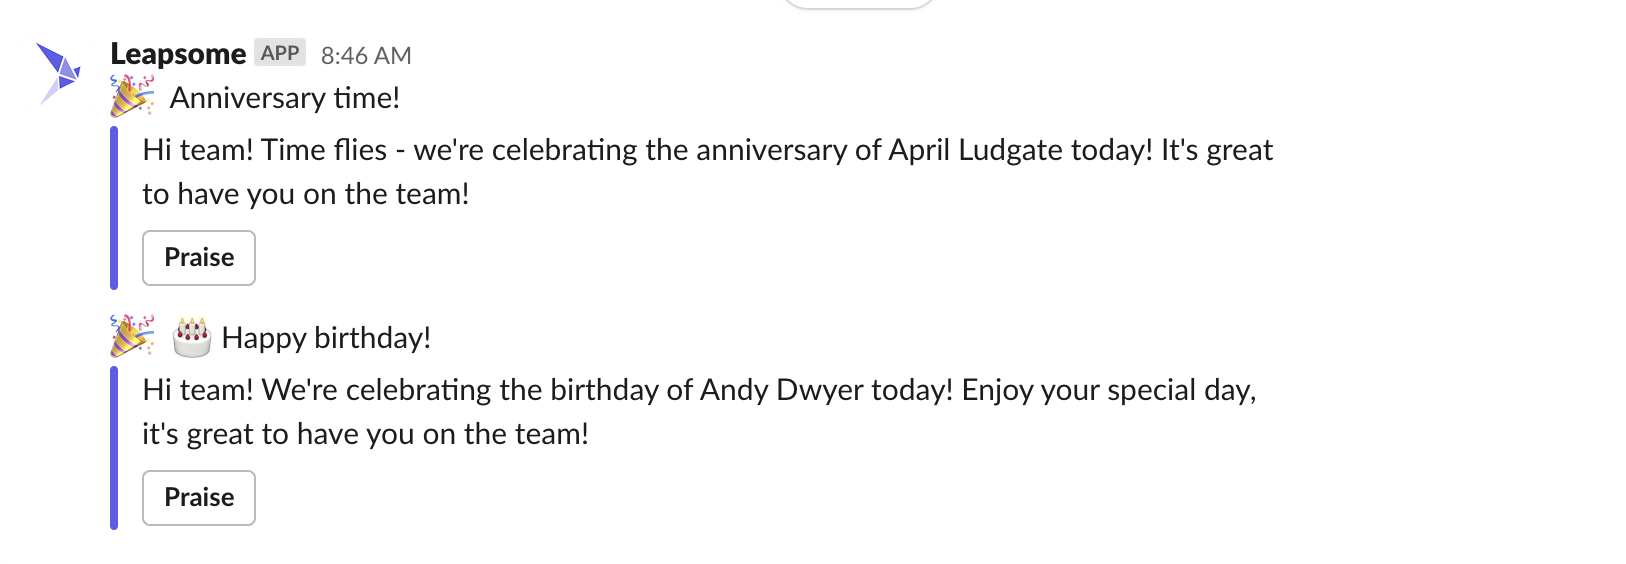Click Praise under the birthday message
The width and height of the screenshot is (1626, 564).
[x=199, y=498]
